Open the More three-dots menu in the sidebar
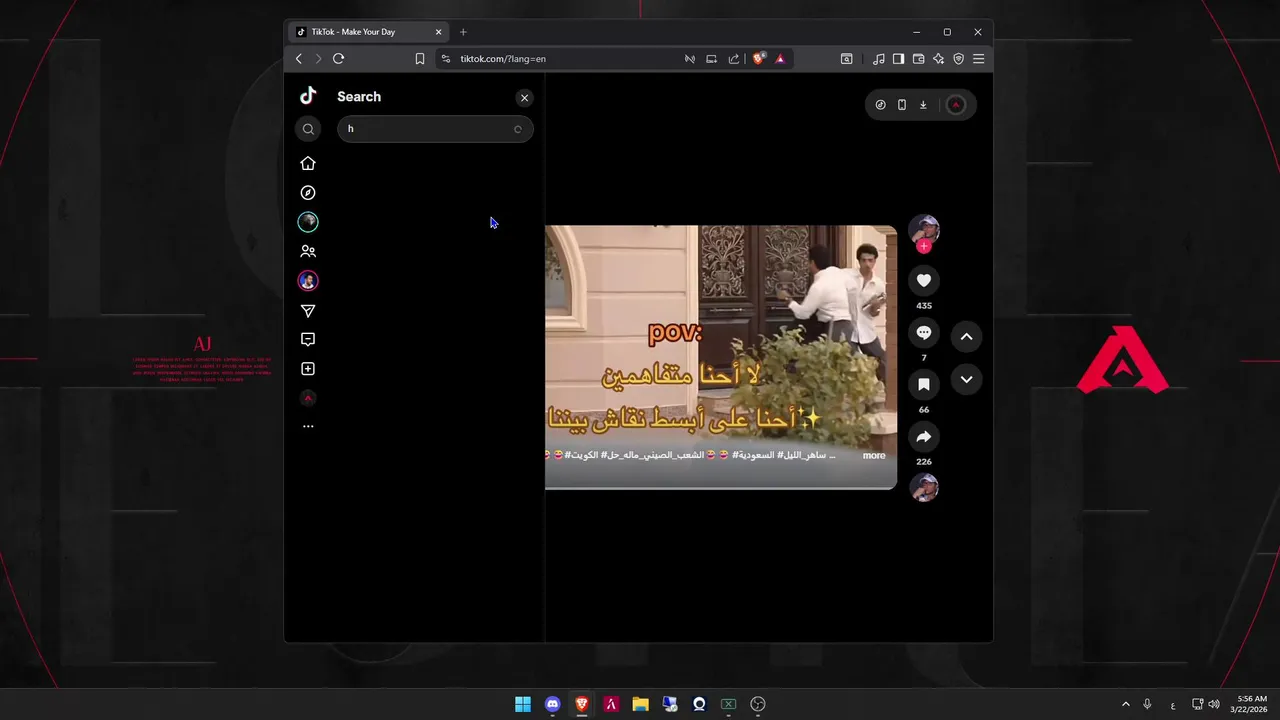Image resolution: width=1280 pixels, height=720 pixels. pos(308,426)
